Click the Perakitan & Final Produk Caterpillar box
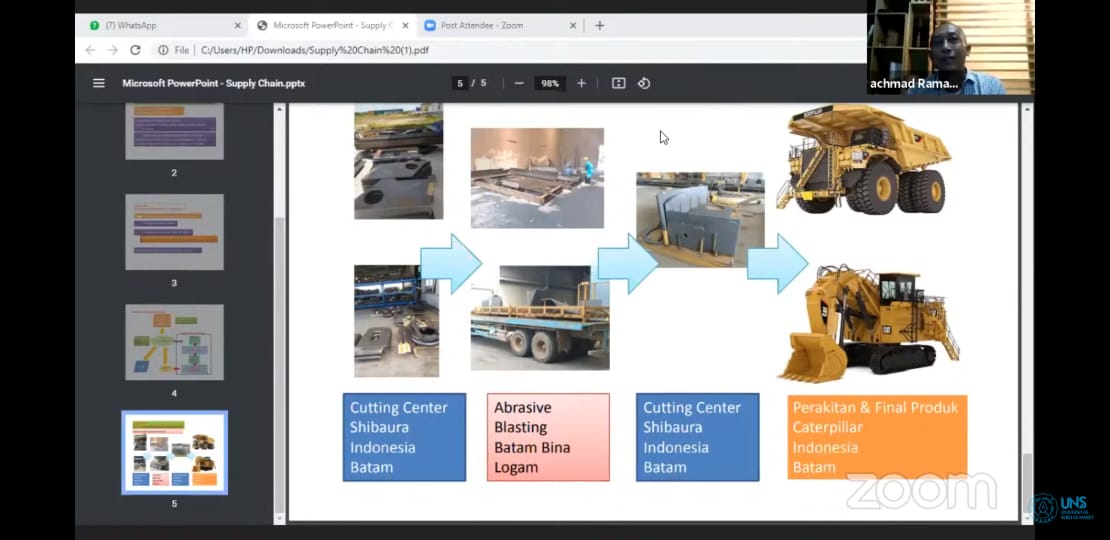Screen dimensions: 1110x540 (877, 437)
